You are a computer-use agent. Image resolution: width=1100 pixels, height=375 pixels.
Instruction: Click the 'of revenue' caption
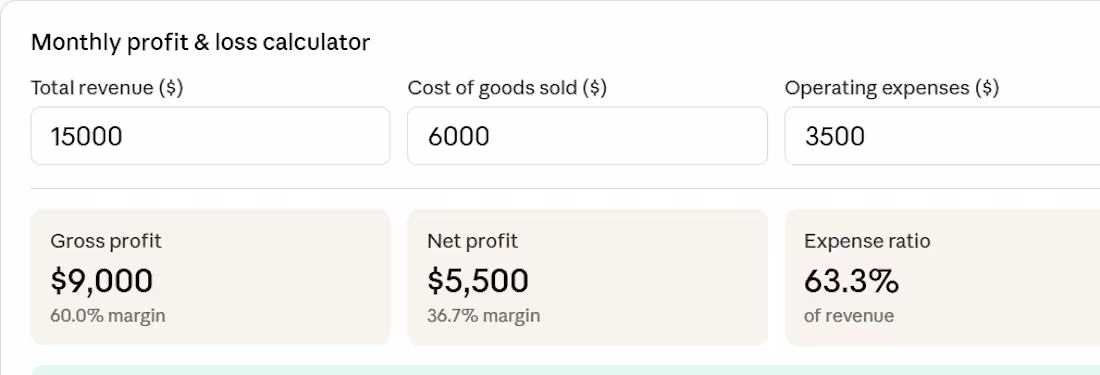click(x=849, y=315)
